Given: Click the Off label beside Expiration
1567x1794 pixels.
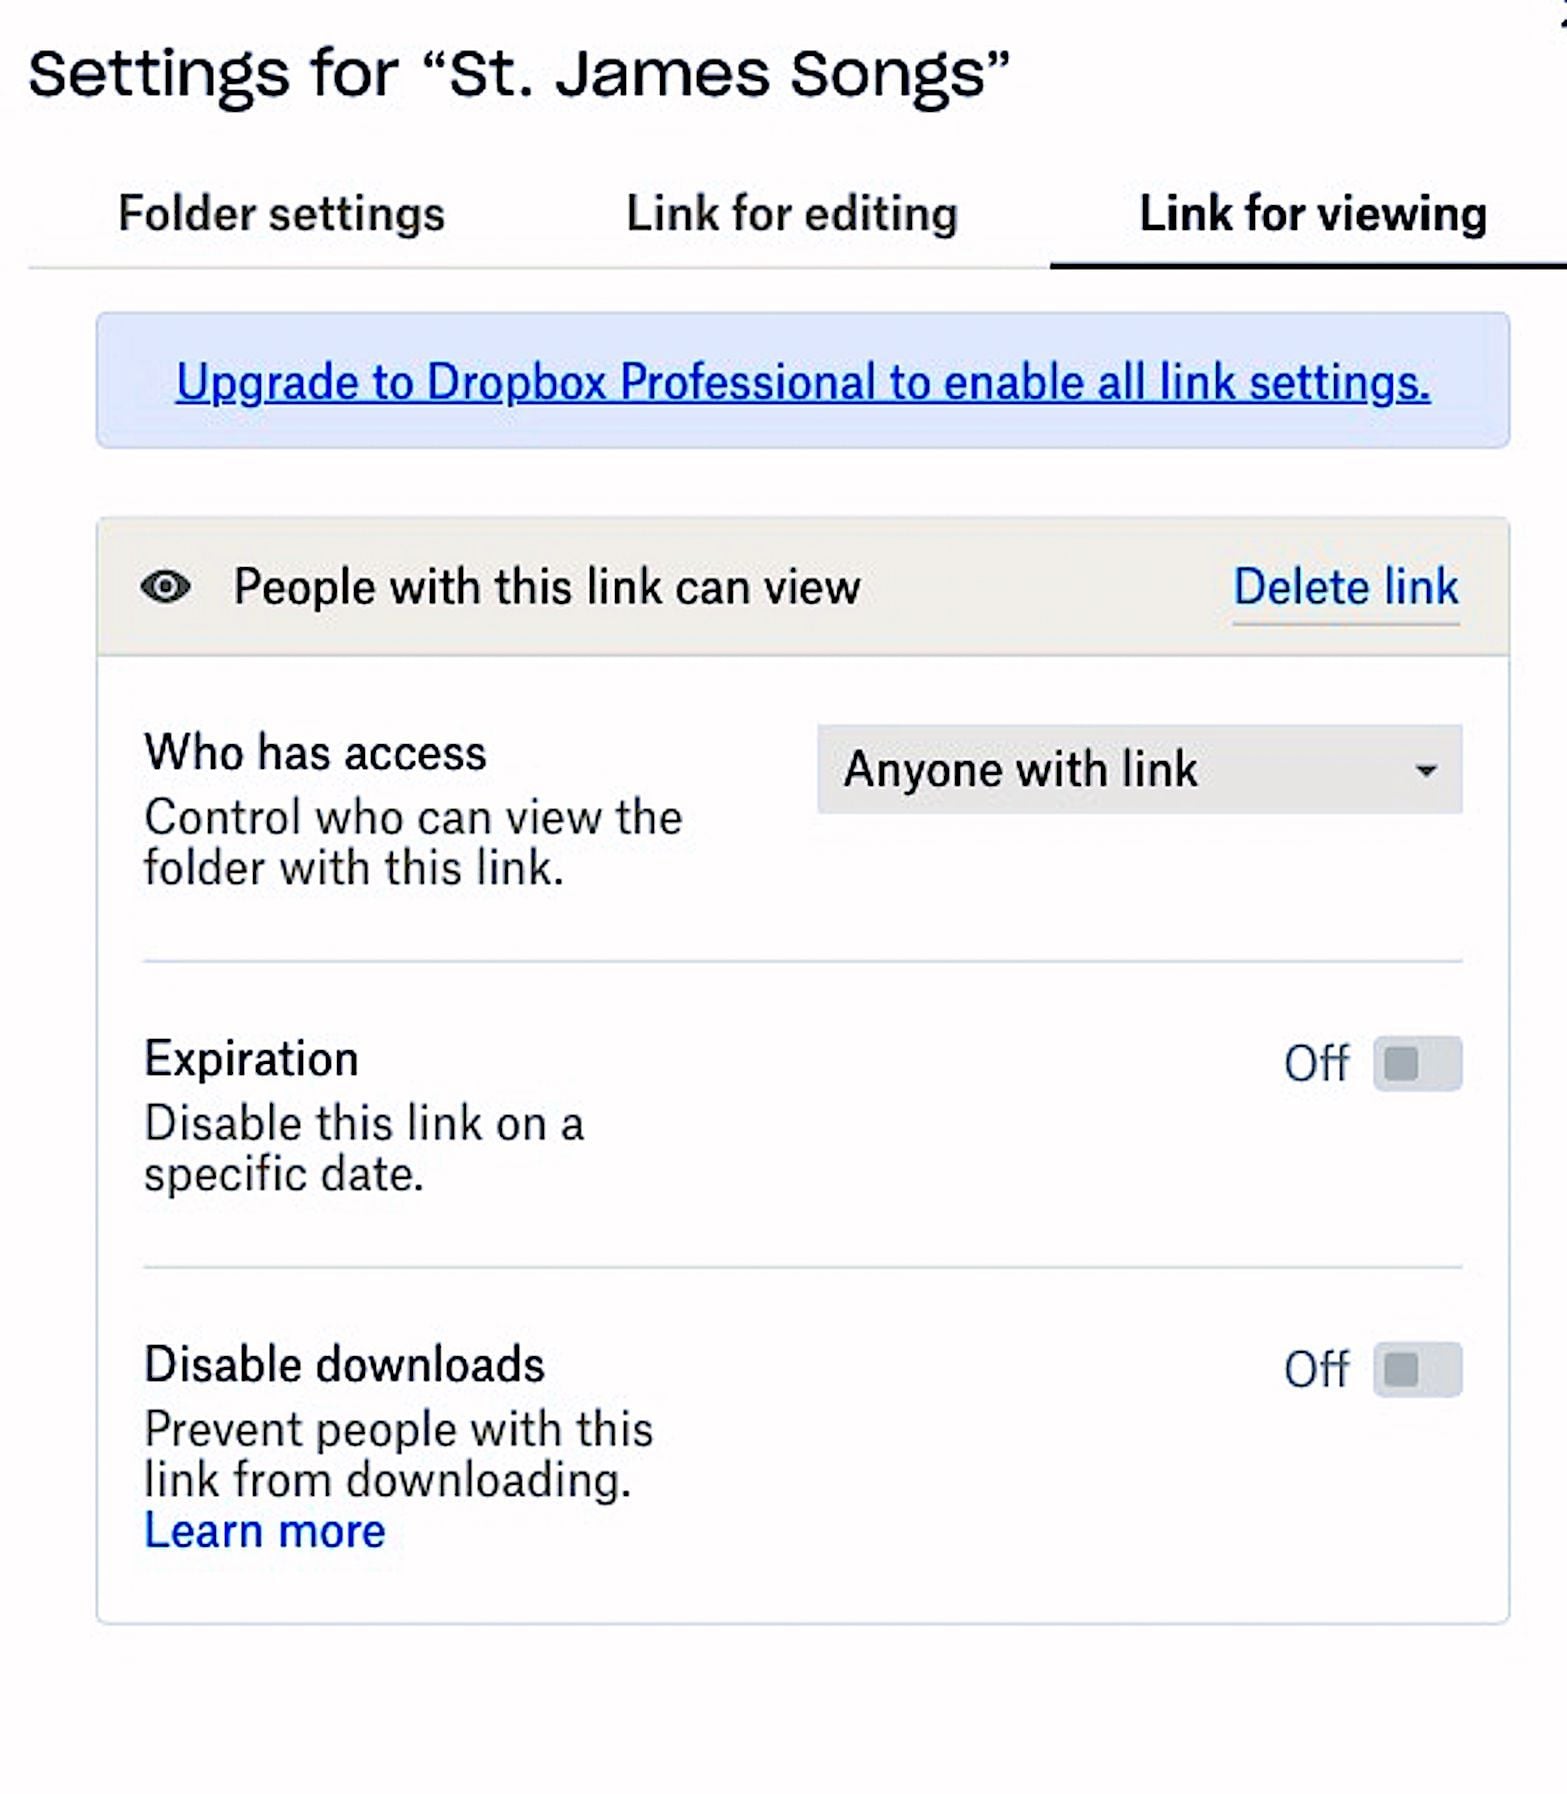Looking at the screenshot, I should (1316, 1063).
